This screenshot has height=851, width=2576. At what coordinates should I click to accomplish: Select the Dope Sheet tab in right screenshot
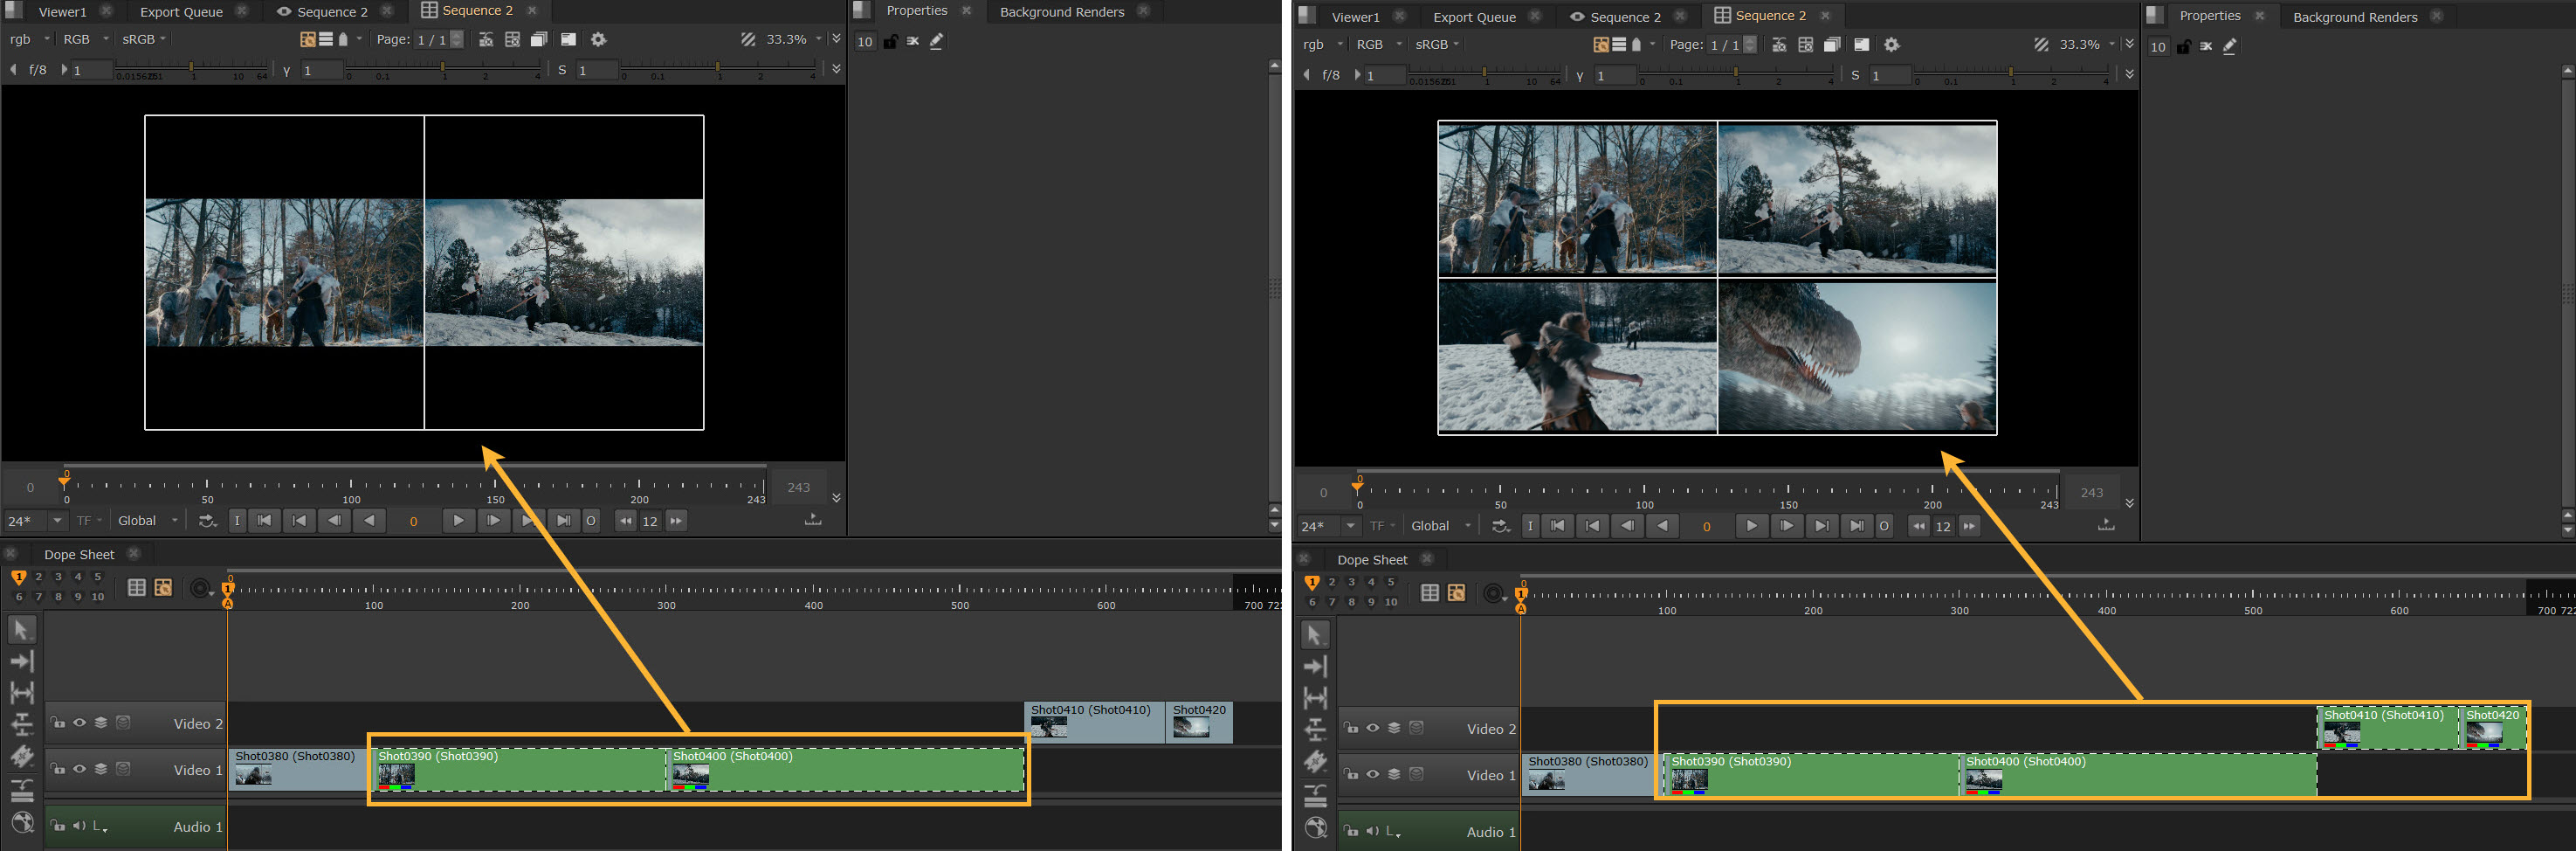[x=1372, y=559]
